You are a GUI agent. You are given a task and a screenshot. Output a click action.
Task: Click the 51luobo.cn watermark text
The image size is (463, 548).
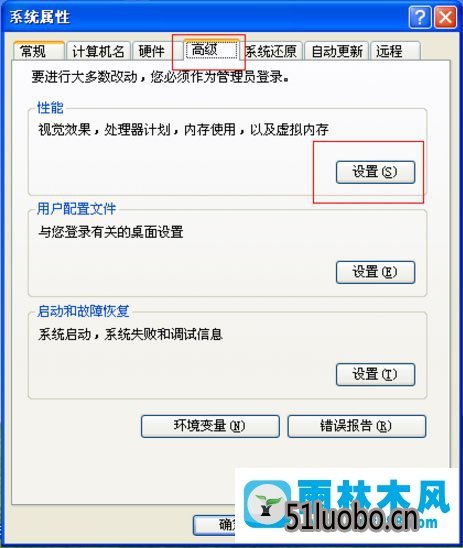tap(352, 518)
